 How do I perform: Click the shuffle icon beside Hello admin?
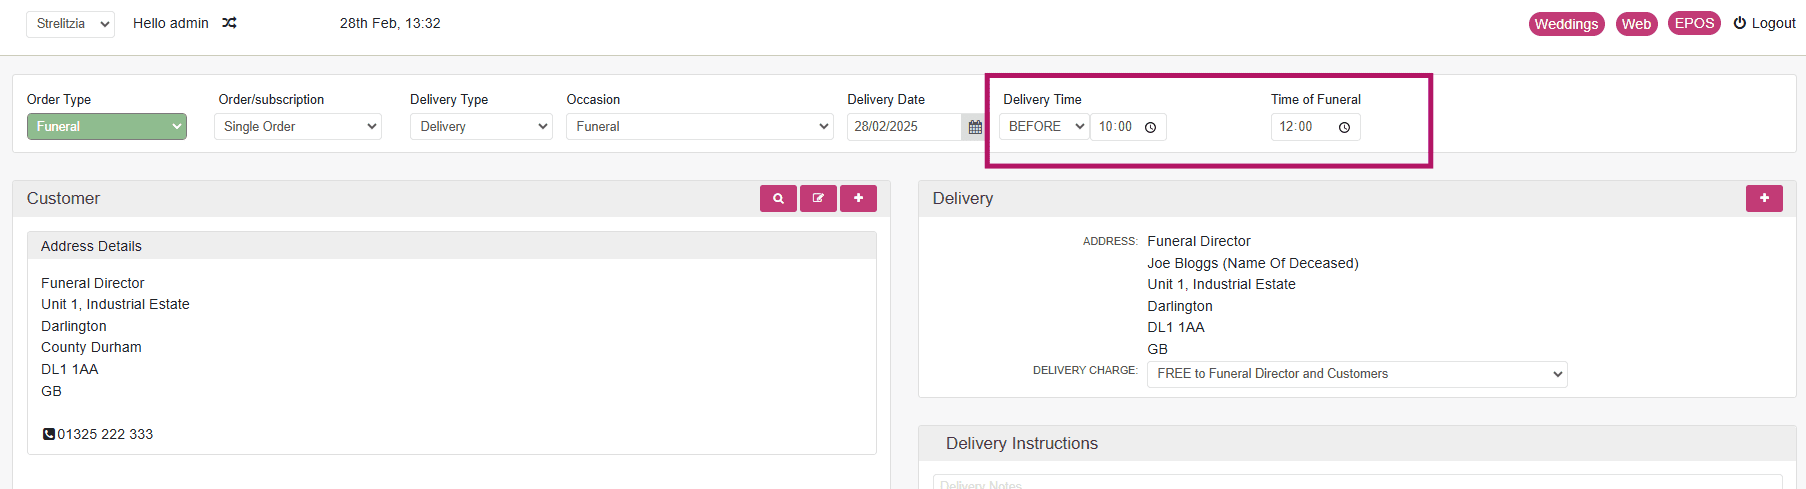tap(229, 23)
